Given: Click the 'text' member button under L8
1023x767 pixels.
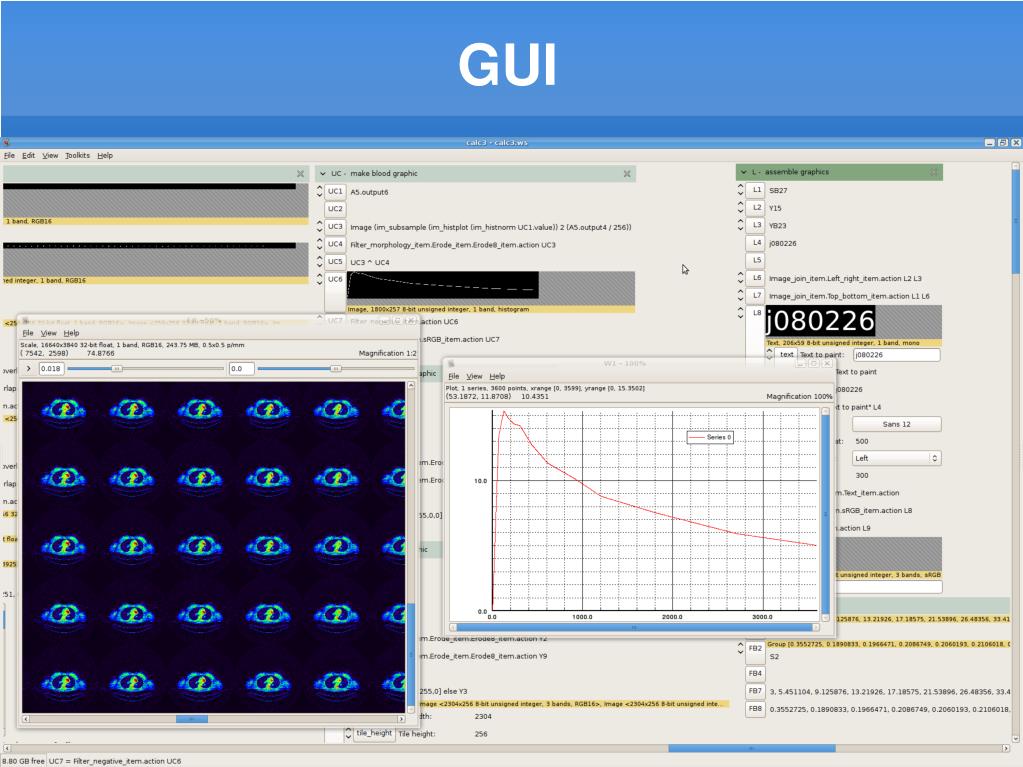Looking at the screenshot, I should (x=787, y=355).
